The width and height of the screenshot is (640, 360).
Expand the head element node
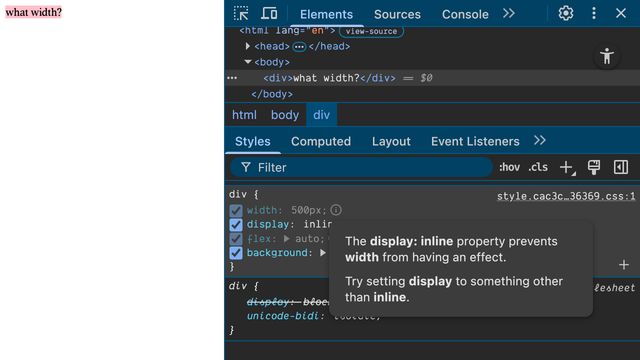click(x=247, y=46)
